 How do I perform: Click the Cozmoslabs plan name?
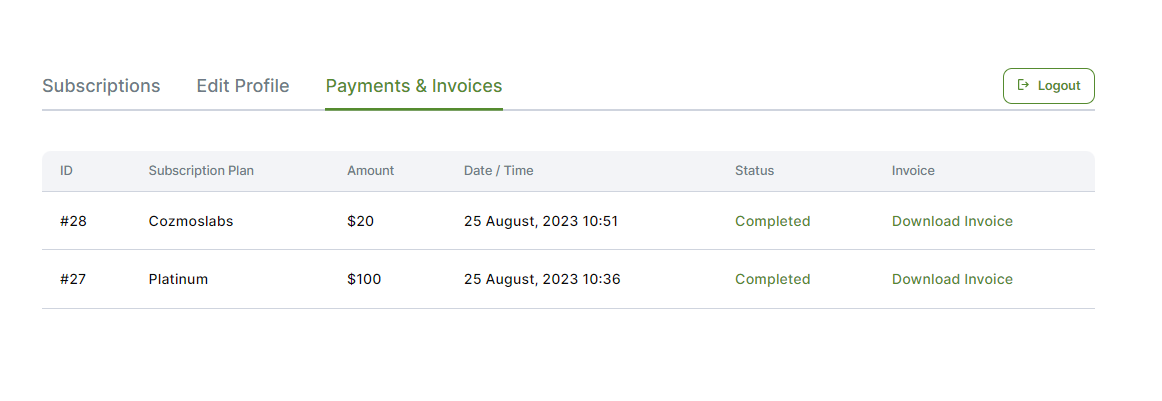(x=190, y=221)
